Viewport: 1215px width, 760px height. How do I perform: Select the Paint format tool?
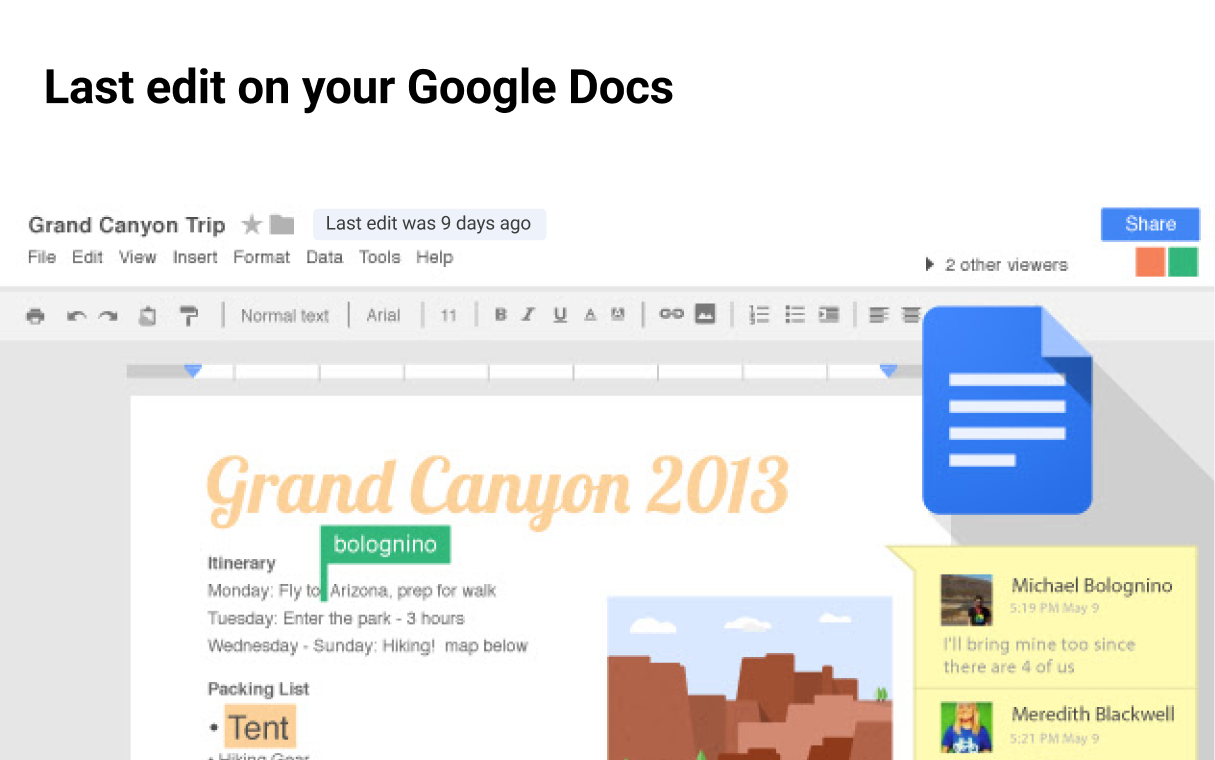[x=188, y=316]
